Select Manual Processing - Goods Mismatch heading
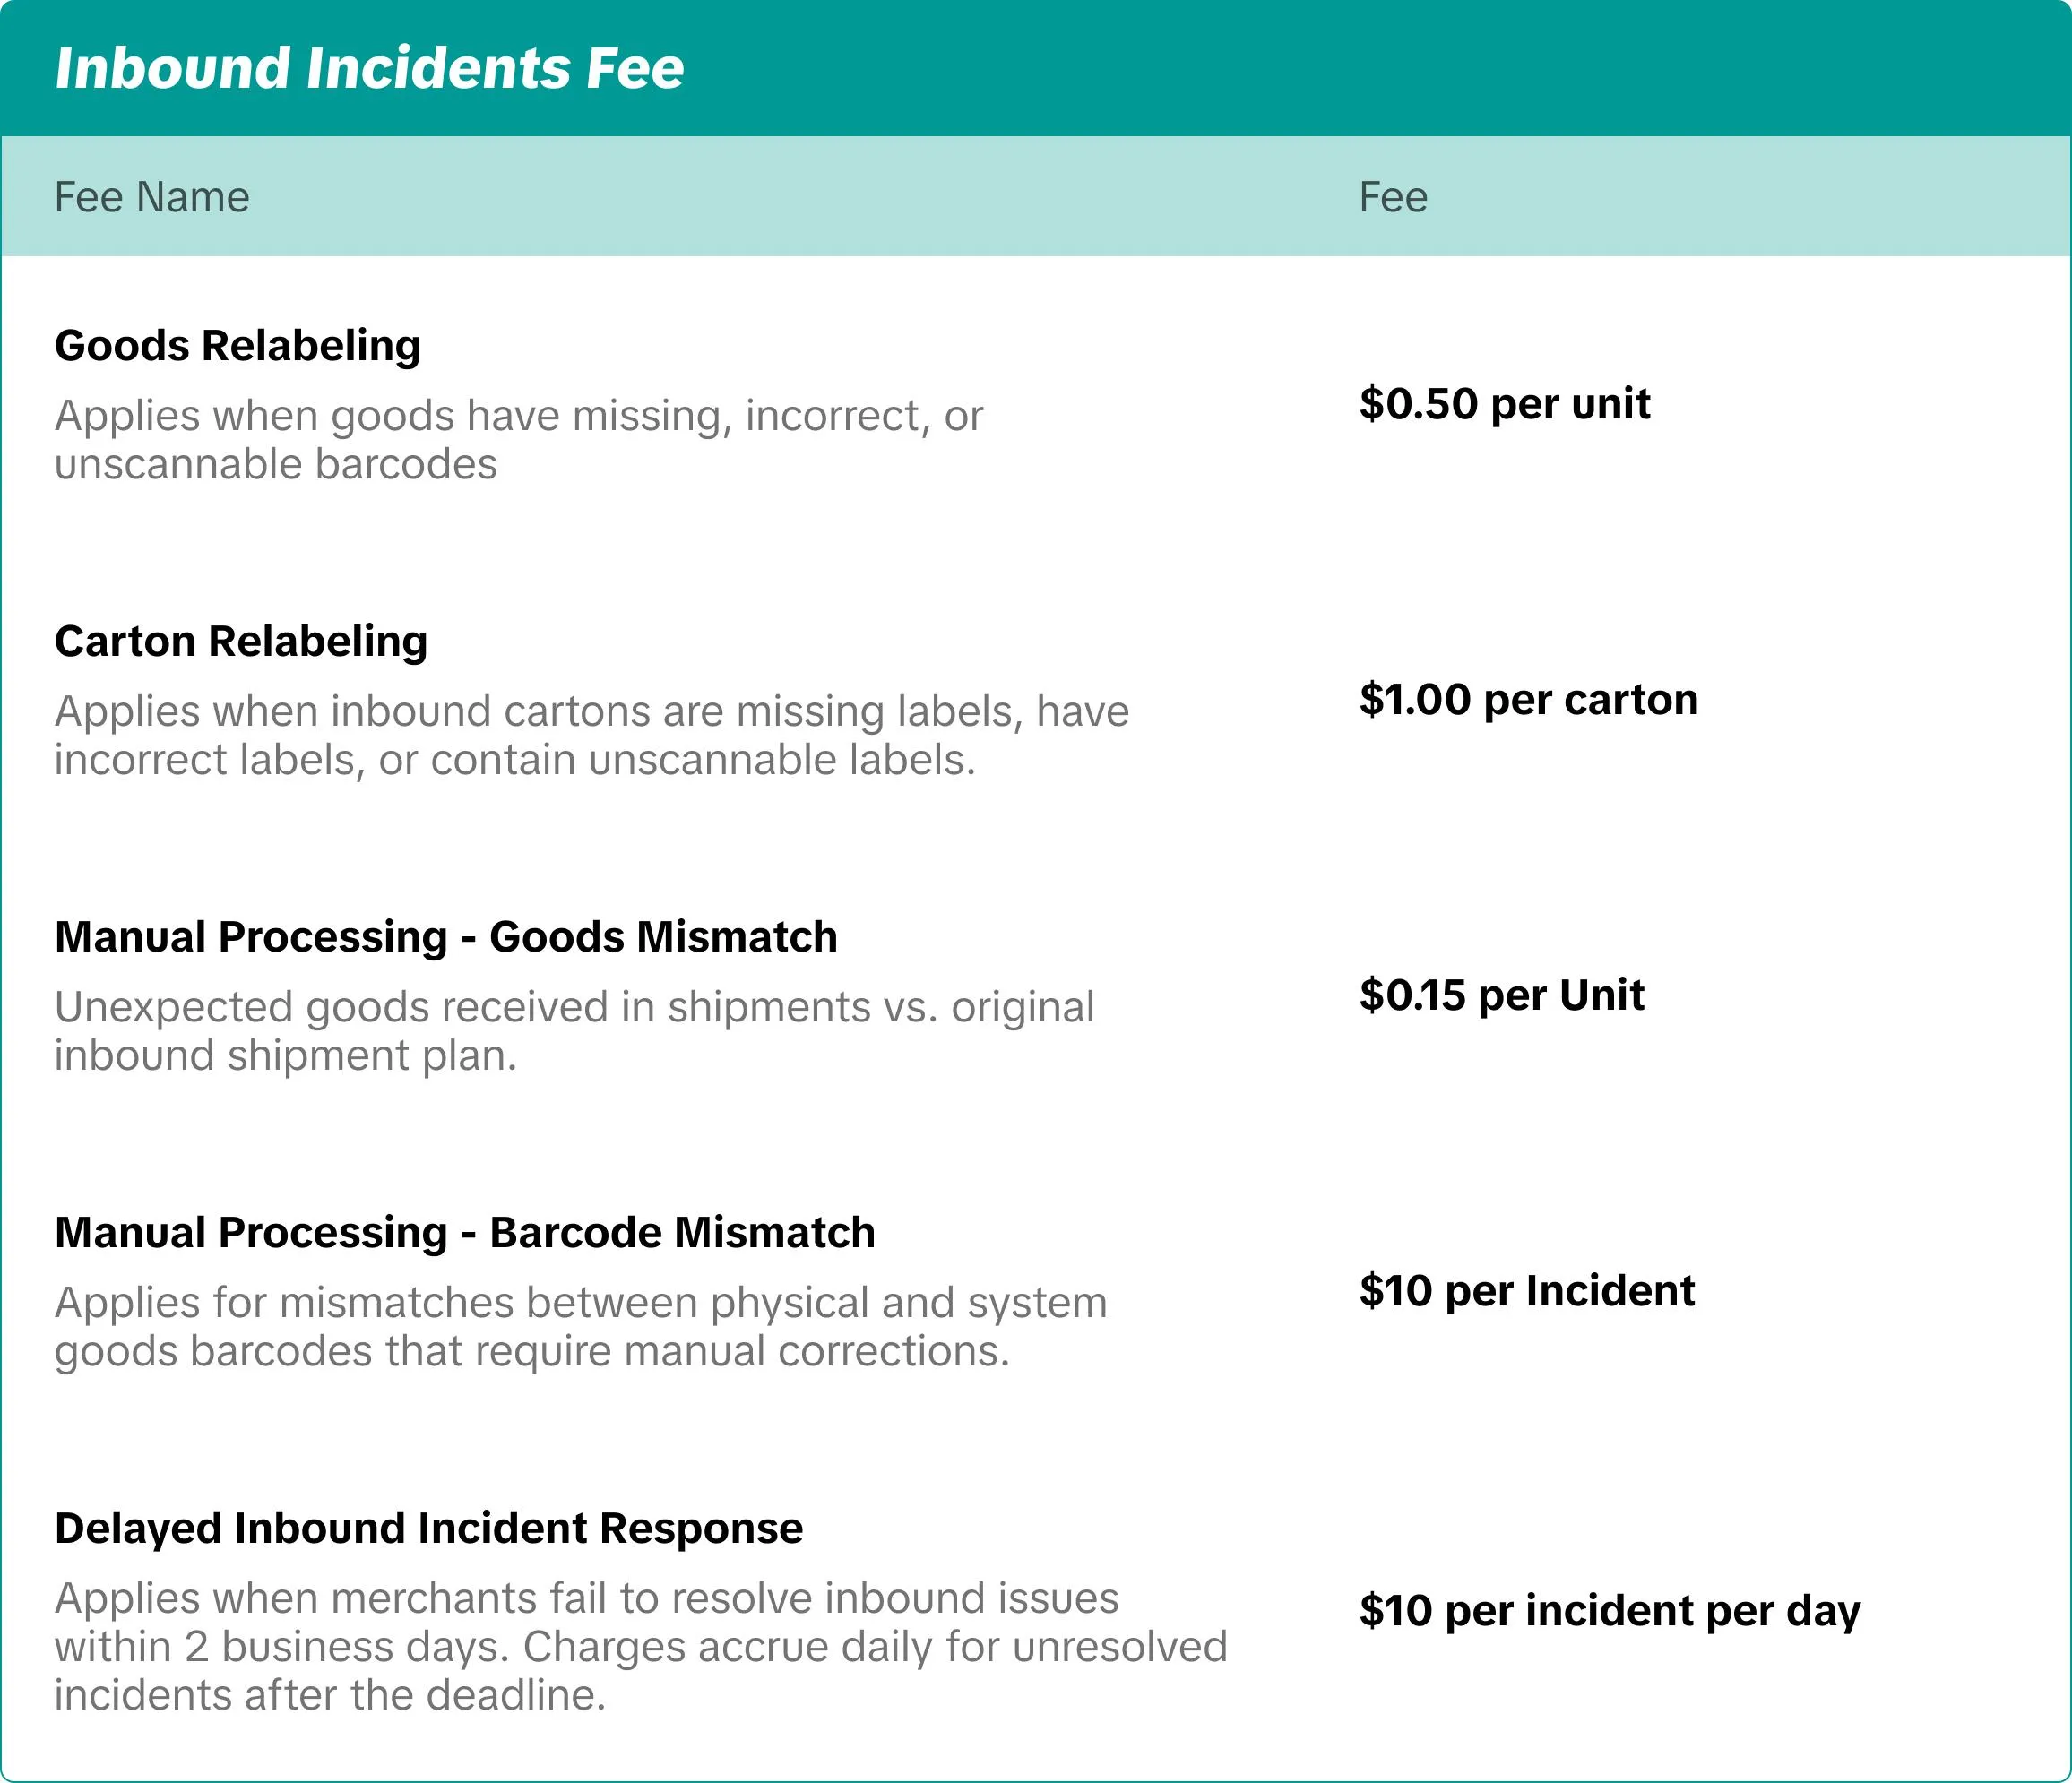This screenshot has width=2072, height=1783. (446, 937)
